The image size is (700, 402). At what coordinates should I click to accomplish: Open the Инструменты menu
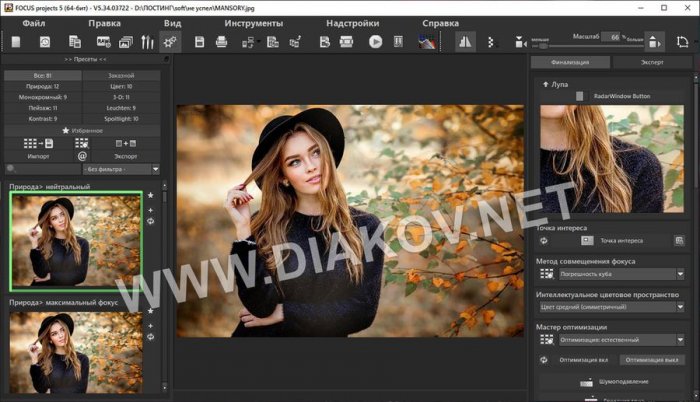click(253, 21)
